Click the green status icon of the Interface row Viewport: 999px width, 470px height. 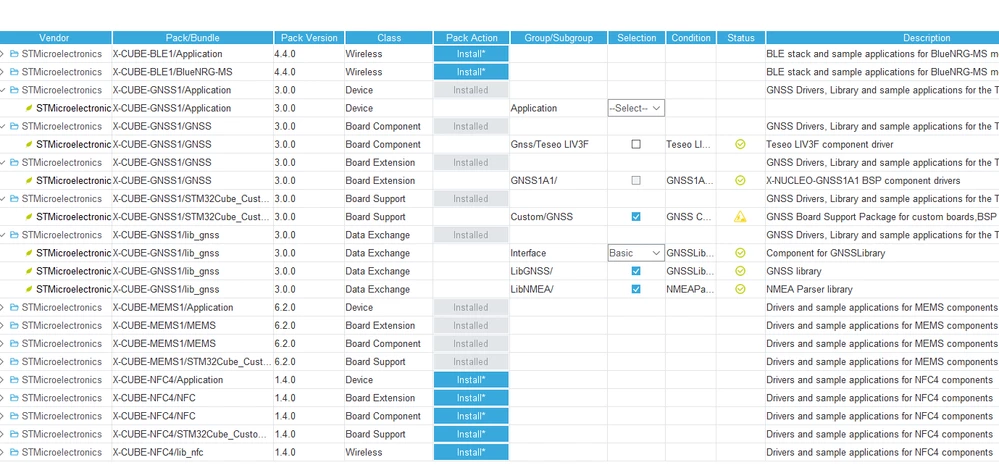[740, 253]
